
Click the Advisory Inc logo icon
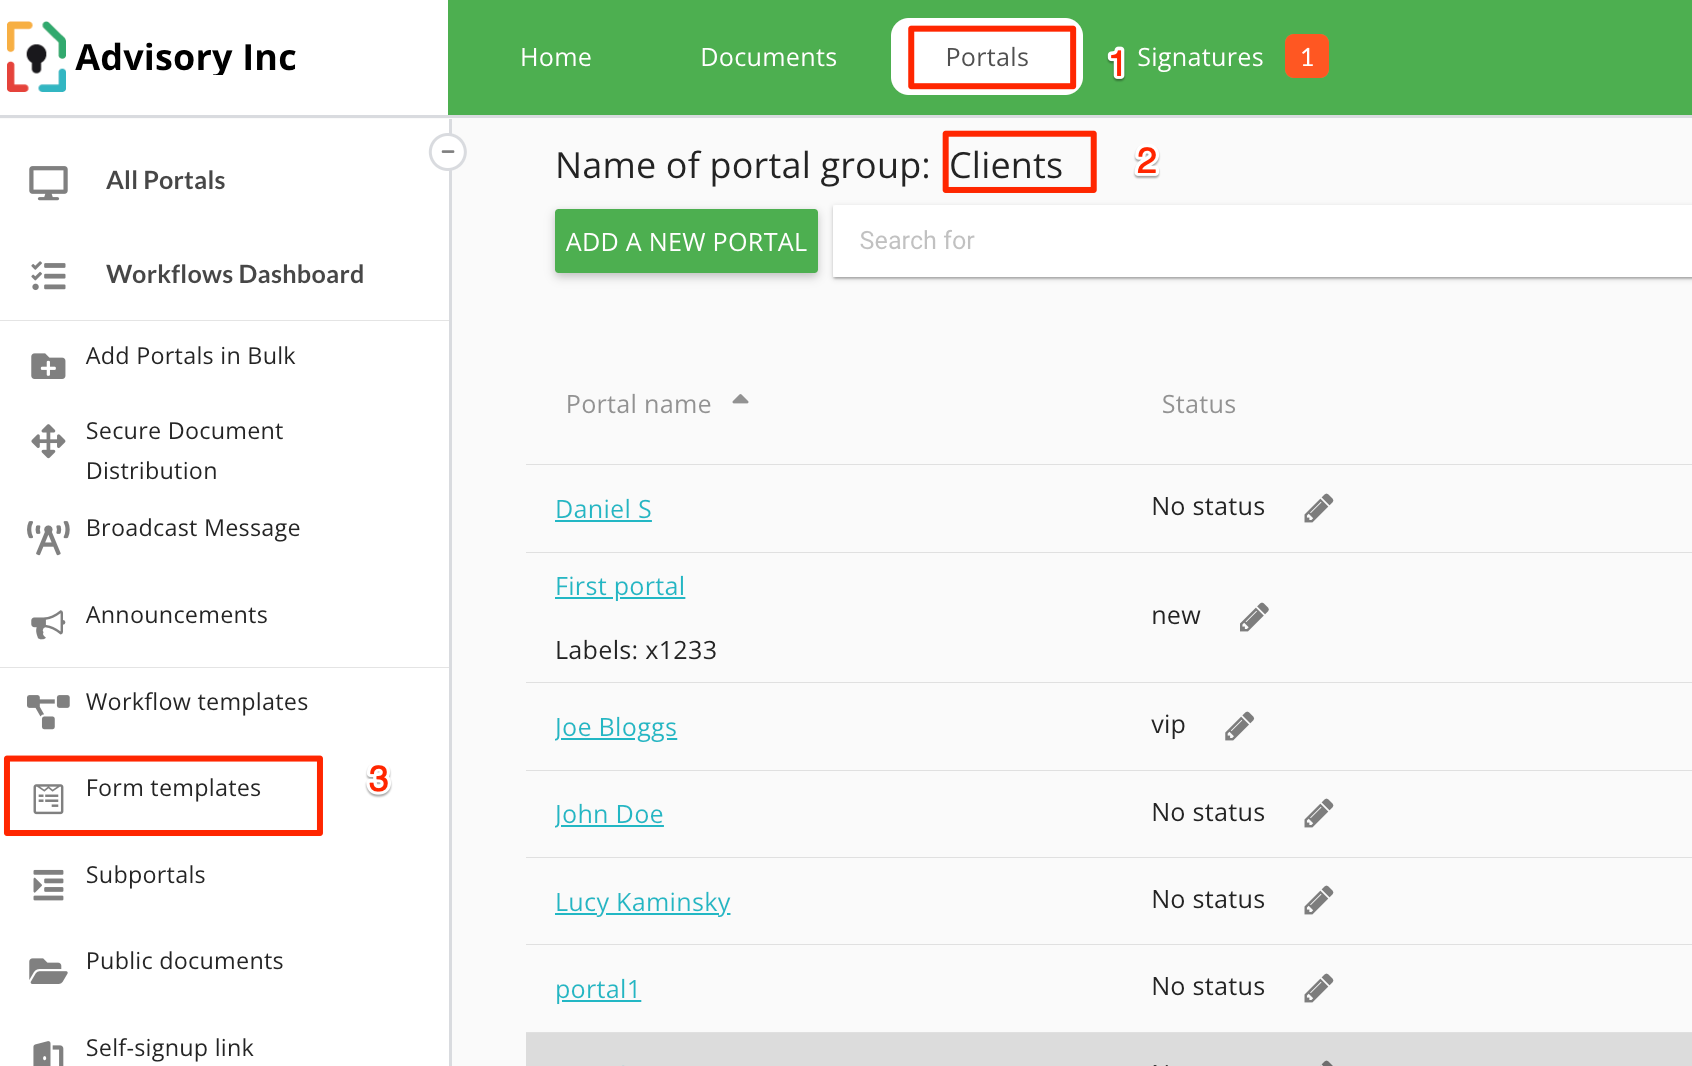tap(37, 57)
